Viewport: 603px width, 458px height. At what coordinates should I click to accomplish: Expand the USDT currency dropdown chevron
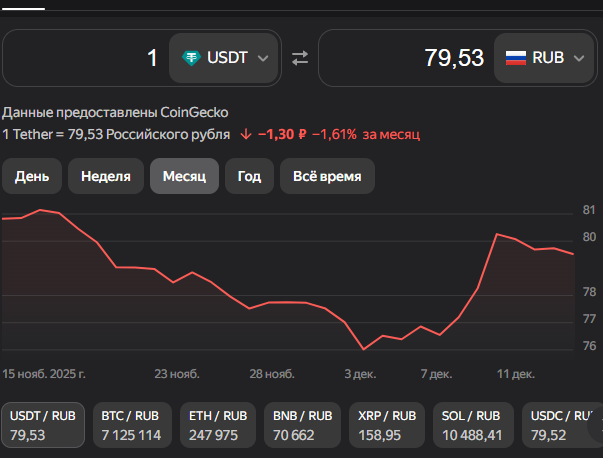coord(263,58)
